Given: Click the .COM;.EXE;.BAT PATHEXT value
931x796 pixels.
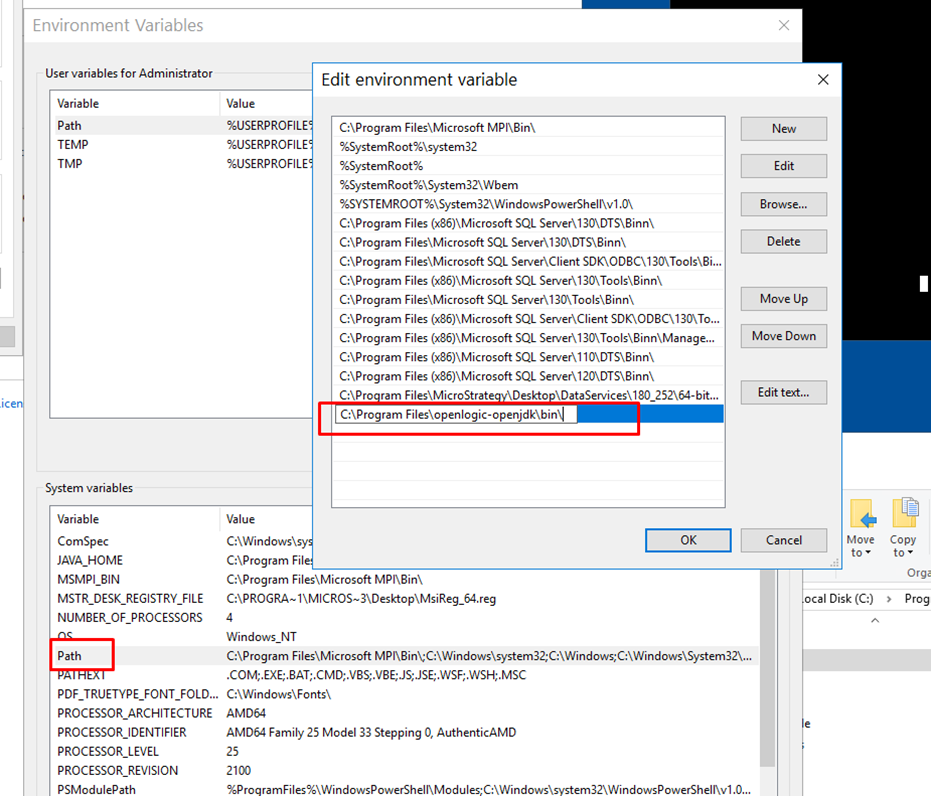Looking at the screenshot, I should pyautogui.click(x=376, y=675).
